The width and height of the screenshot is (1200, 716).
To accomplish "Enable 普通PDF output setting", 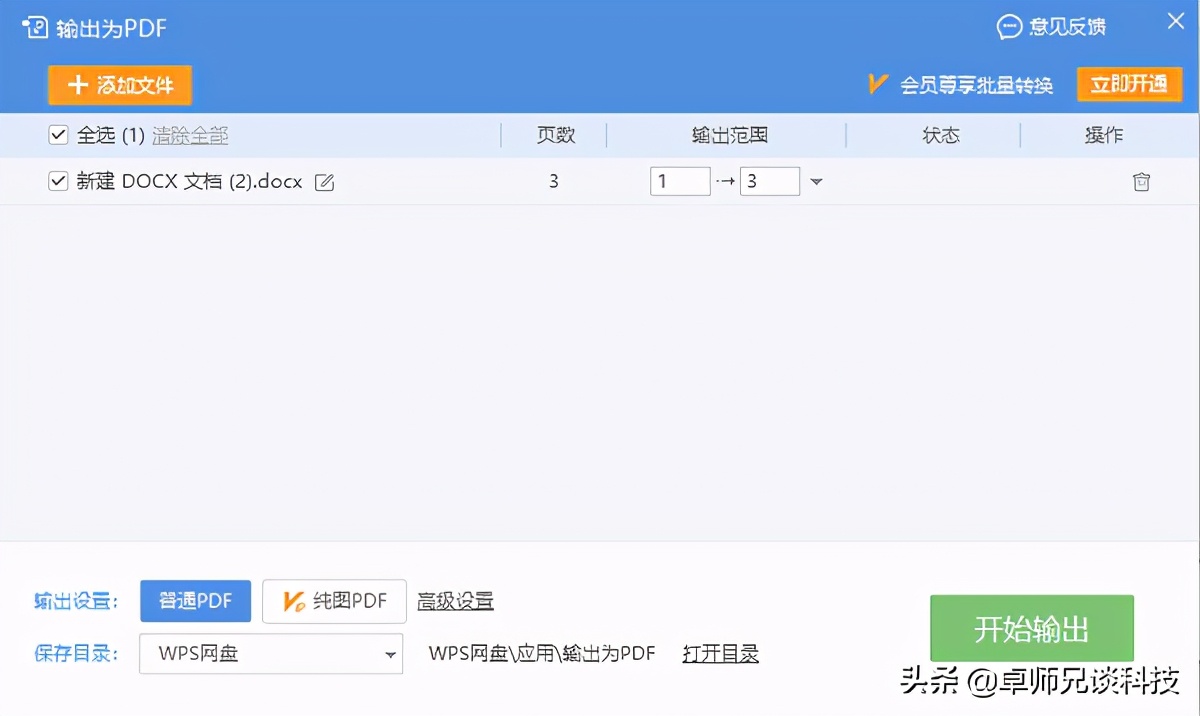I will 195,601.
